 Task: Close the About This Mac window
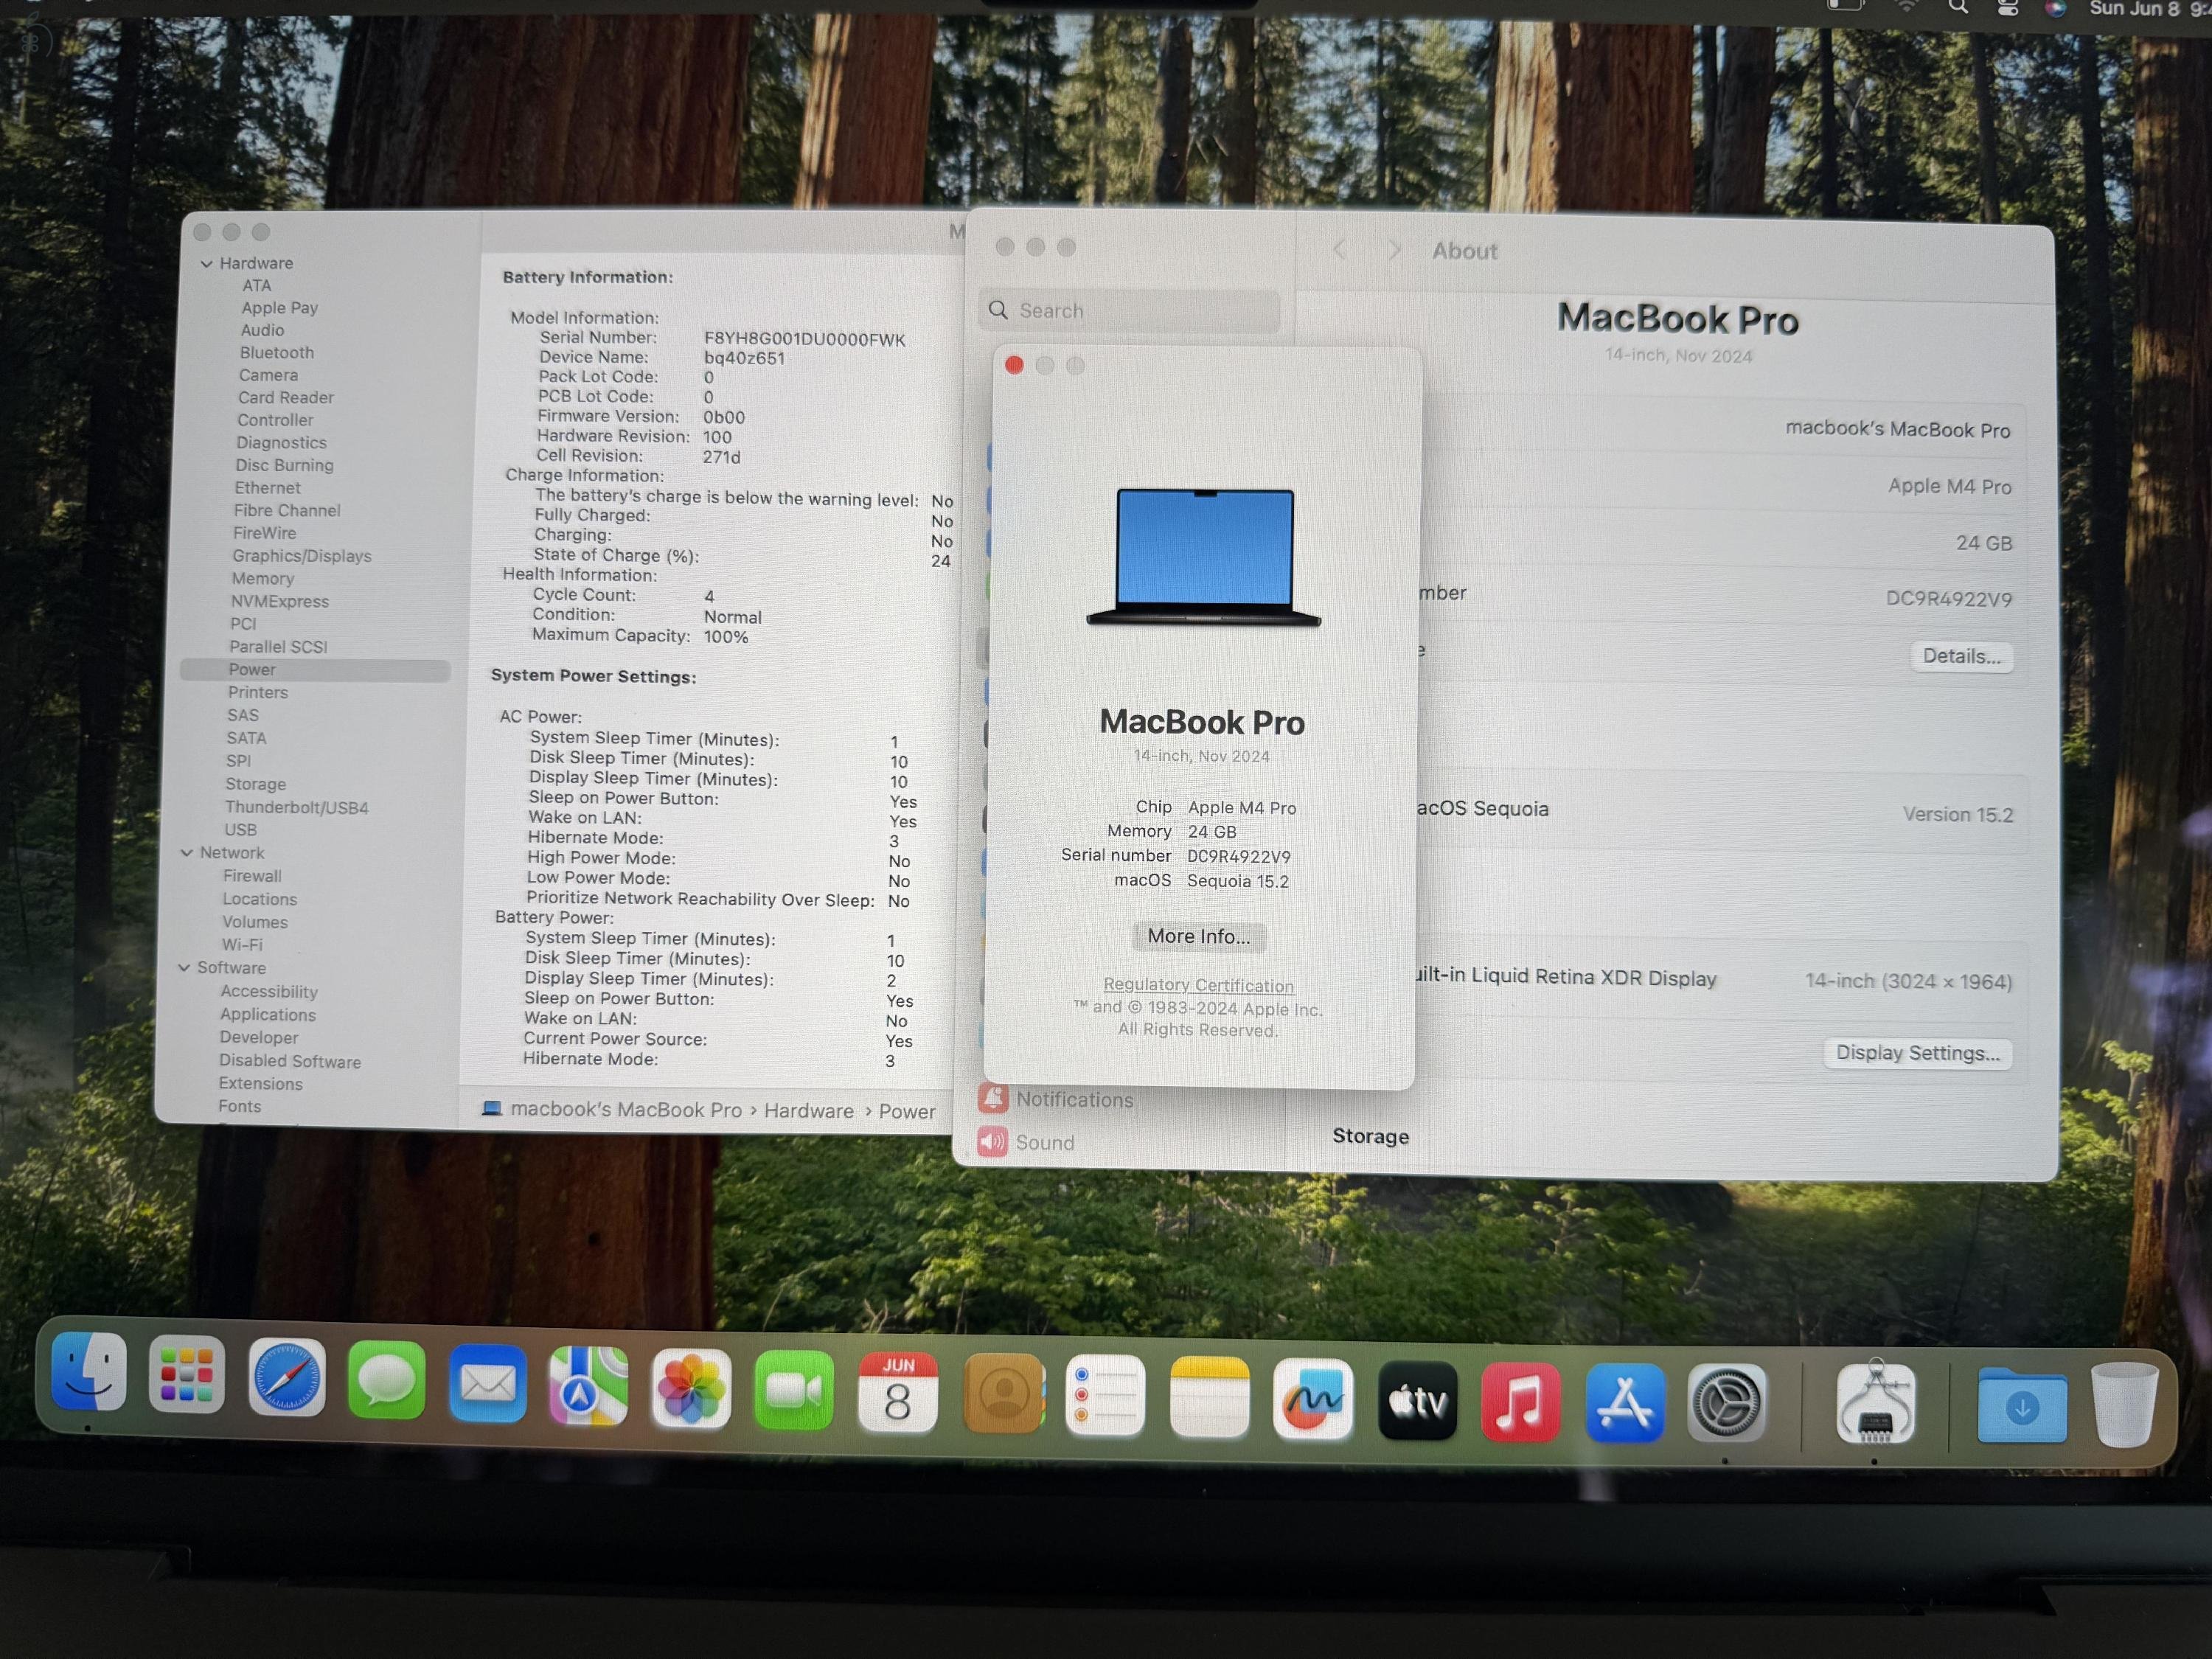click(1014, 365)
